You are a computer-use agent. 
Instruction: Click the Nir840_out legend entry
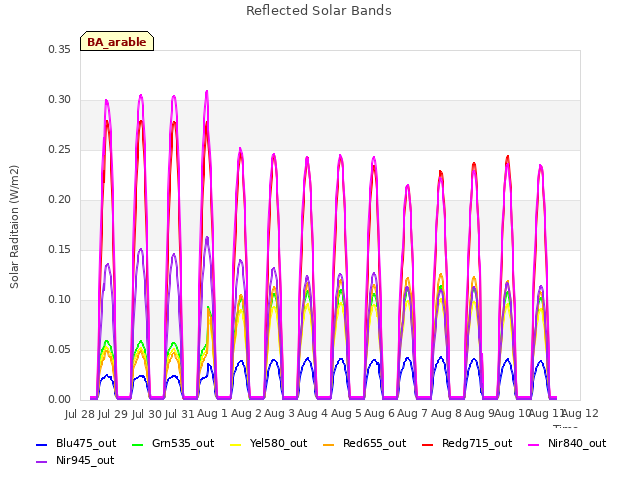point(567,443)
